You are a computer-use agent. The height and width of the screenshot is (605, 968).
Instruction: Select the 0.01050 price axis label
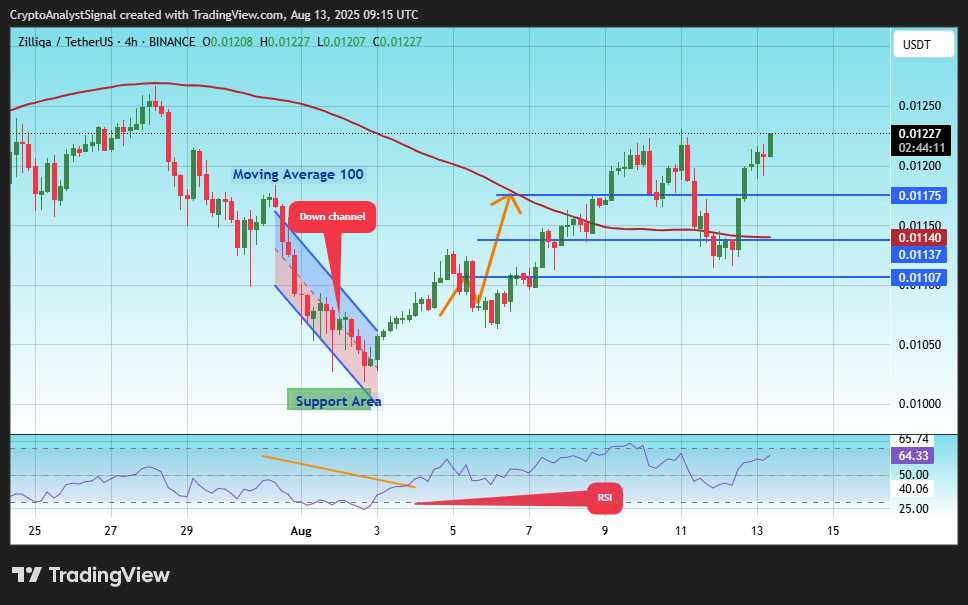coord(920,344)
